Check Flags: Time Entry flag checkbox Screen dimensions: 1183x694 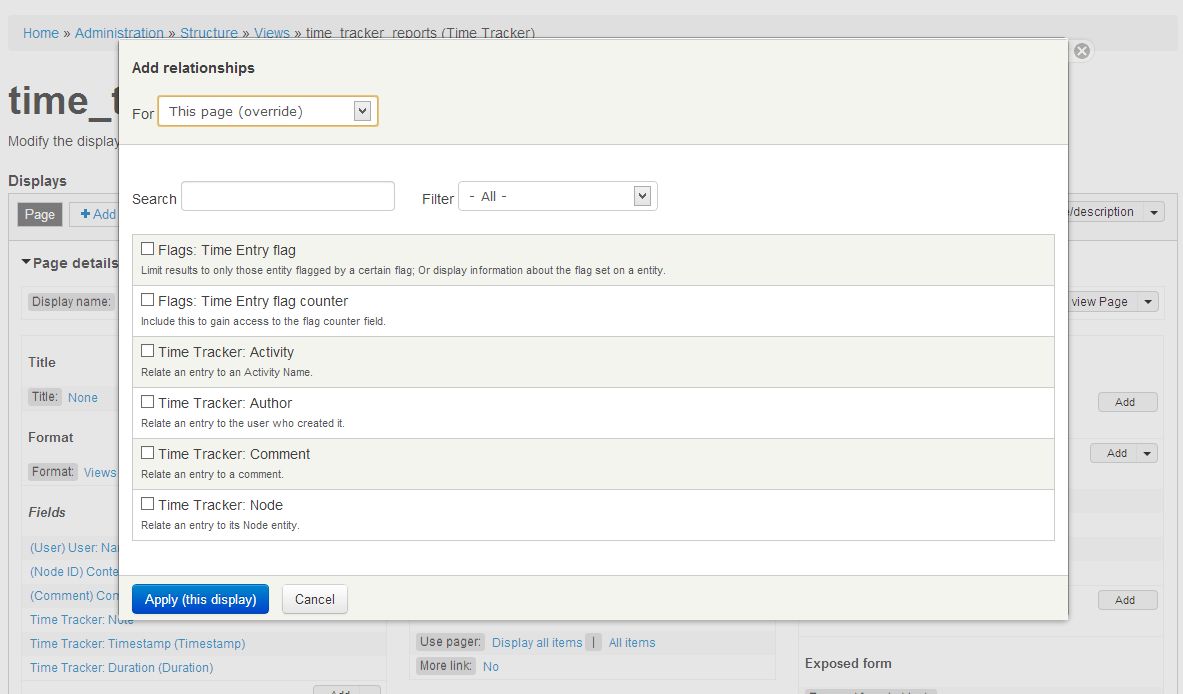pyautogui.click(x=148, y=249)
